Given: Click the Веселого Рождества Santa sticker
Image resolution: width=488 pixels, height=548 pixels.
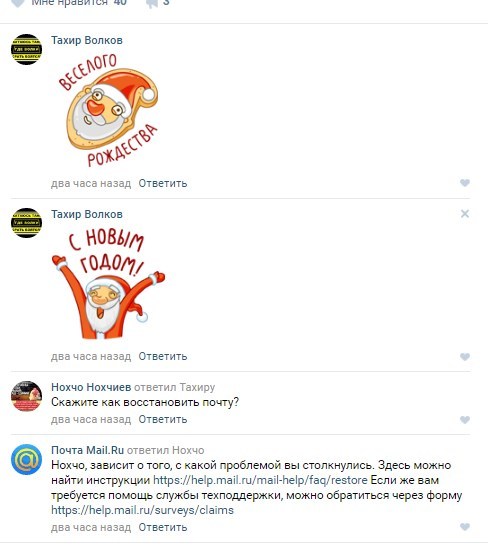Looking at the screenshot, I should 109,110.
